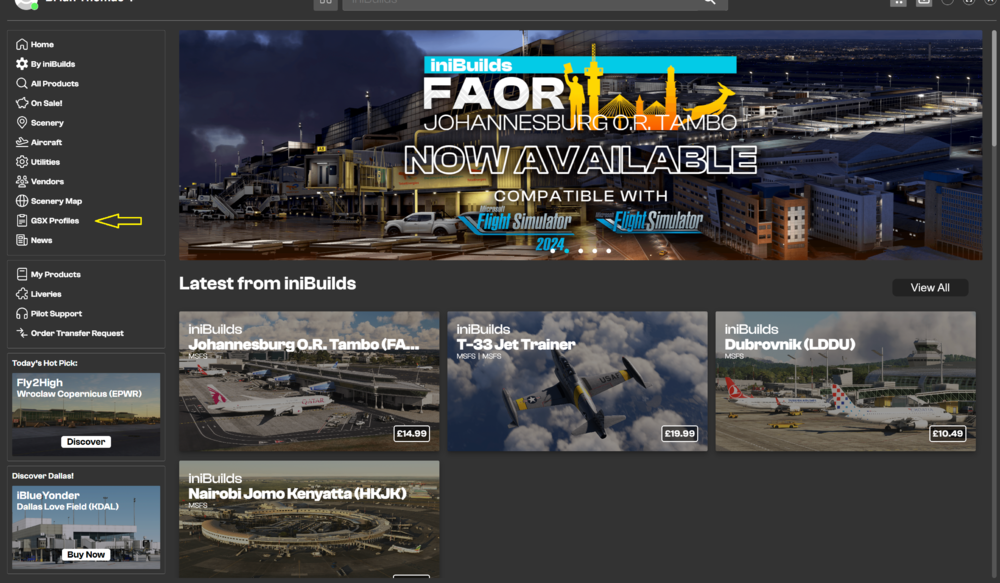Open the News sidebar entry
This screenshot has width=1000, height=583.
pos(41,240)
